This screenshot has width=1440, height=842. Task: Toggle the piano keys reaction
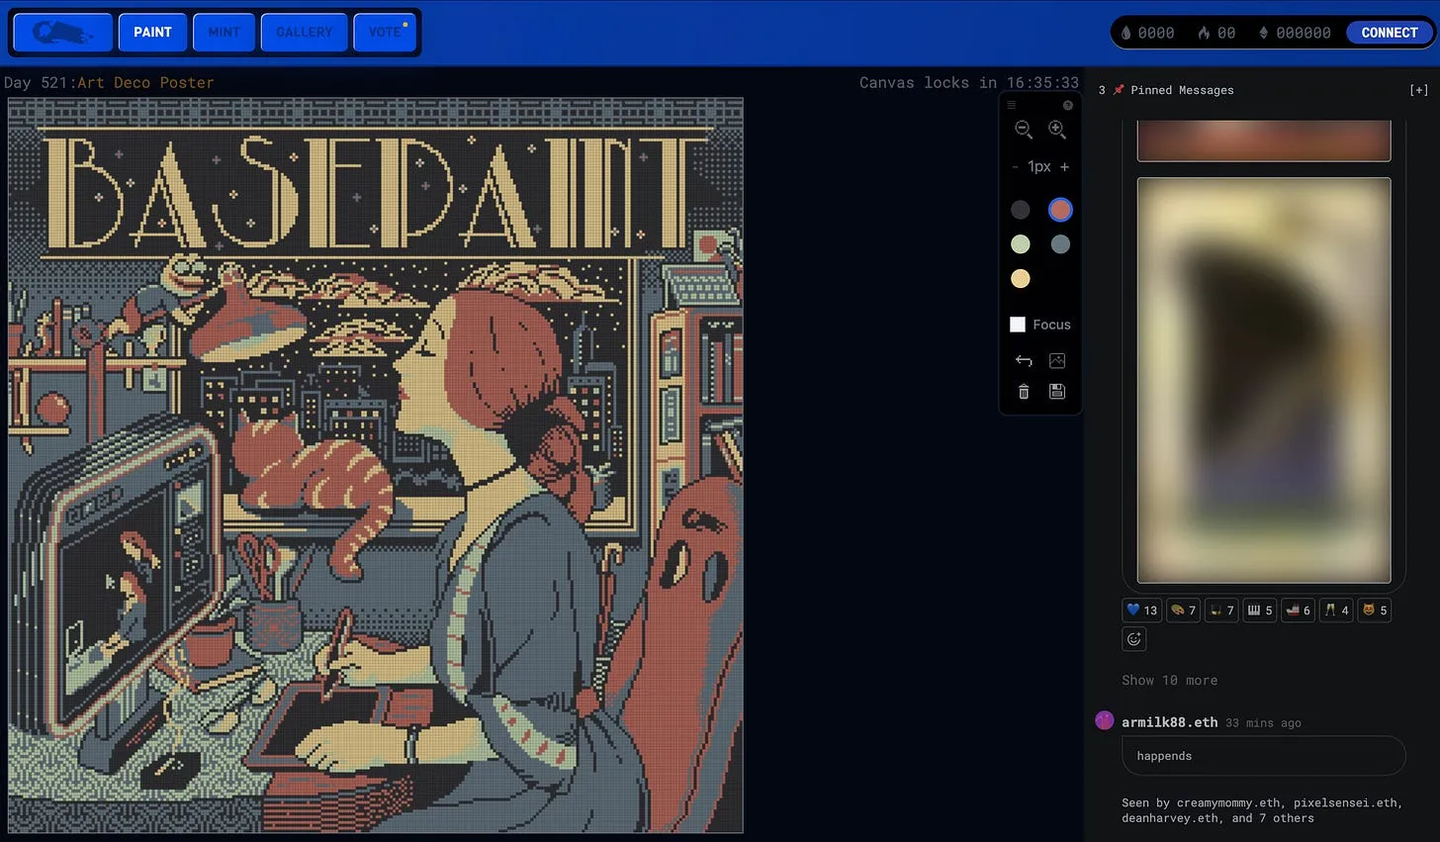click(x=1259, y=610)
